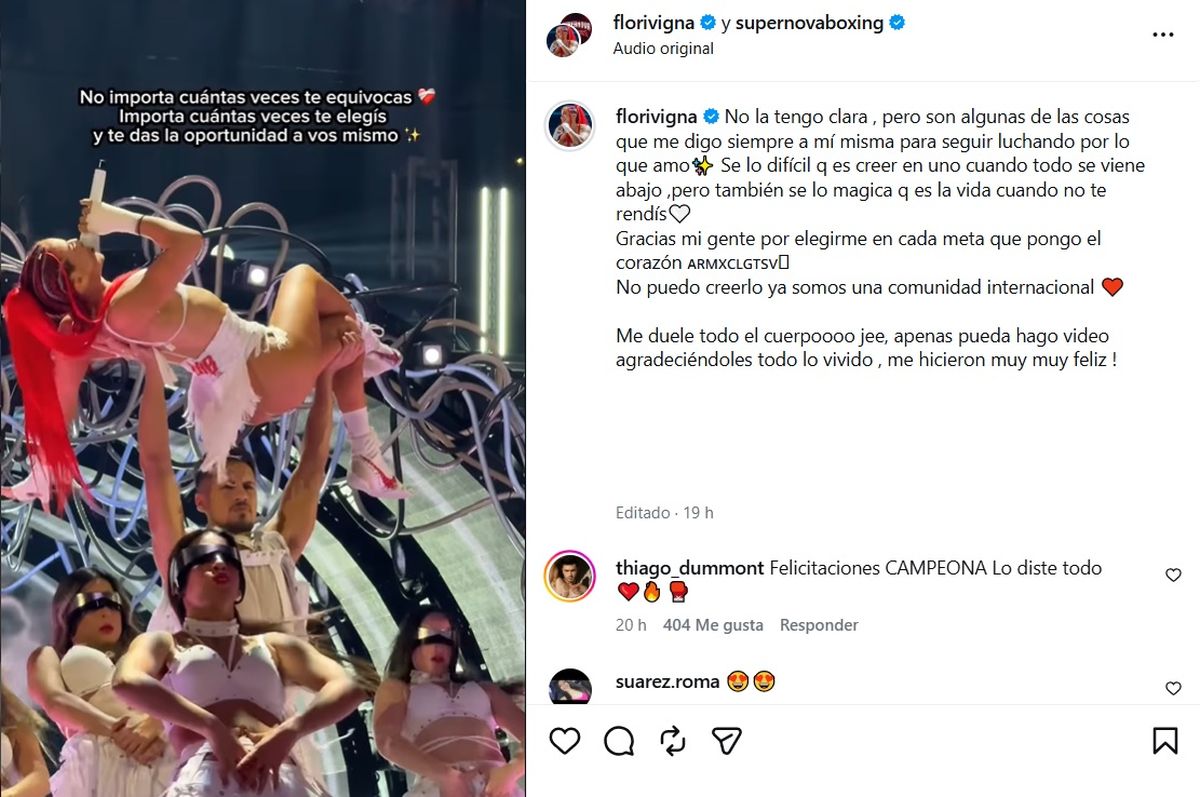Image resolution: width=1200 pixels, height=797 pixels.
Task: Click florivigna's avatar beside the caption
Action: 570,125
